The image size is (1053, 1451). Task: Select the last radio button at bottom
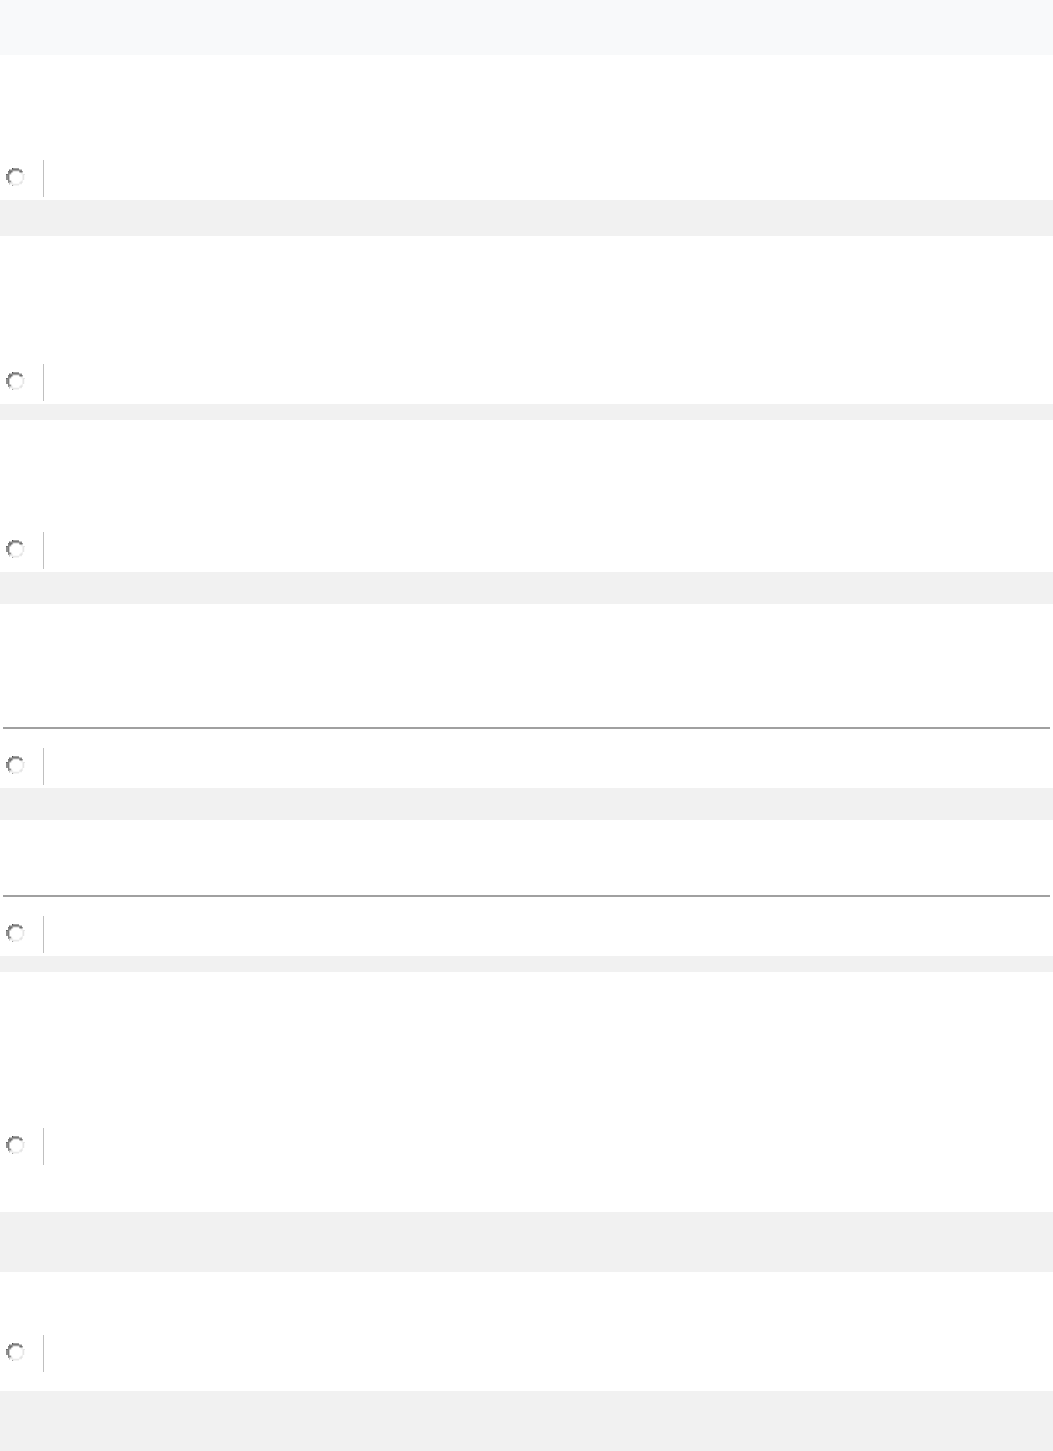[15, 1352]
